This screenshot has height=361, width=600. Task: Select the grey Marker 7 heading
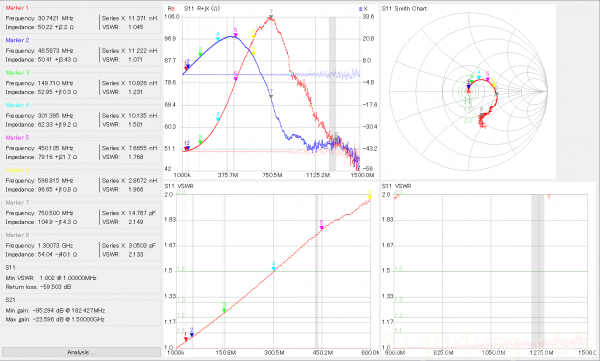(x=17, y=203)
